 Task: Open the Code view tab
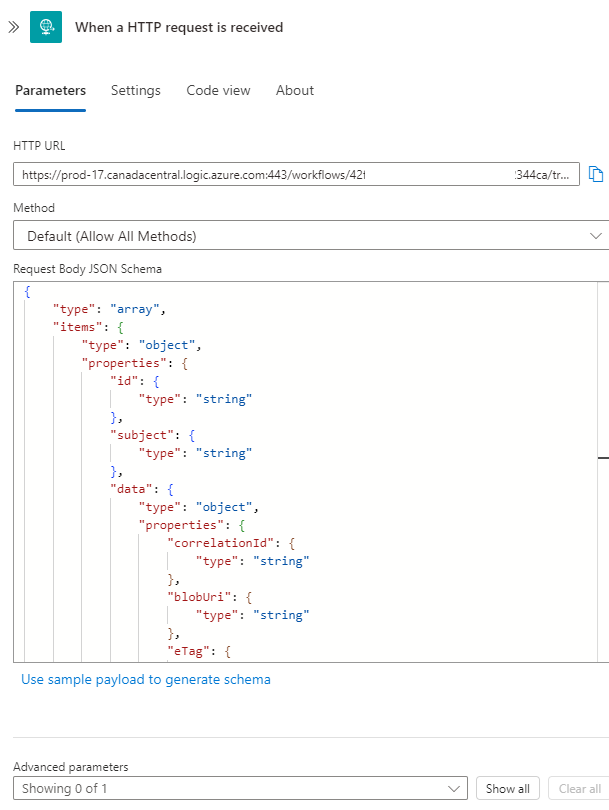point(218,90)
